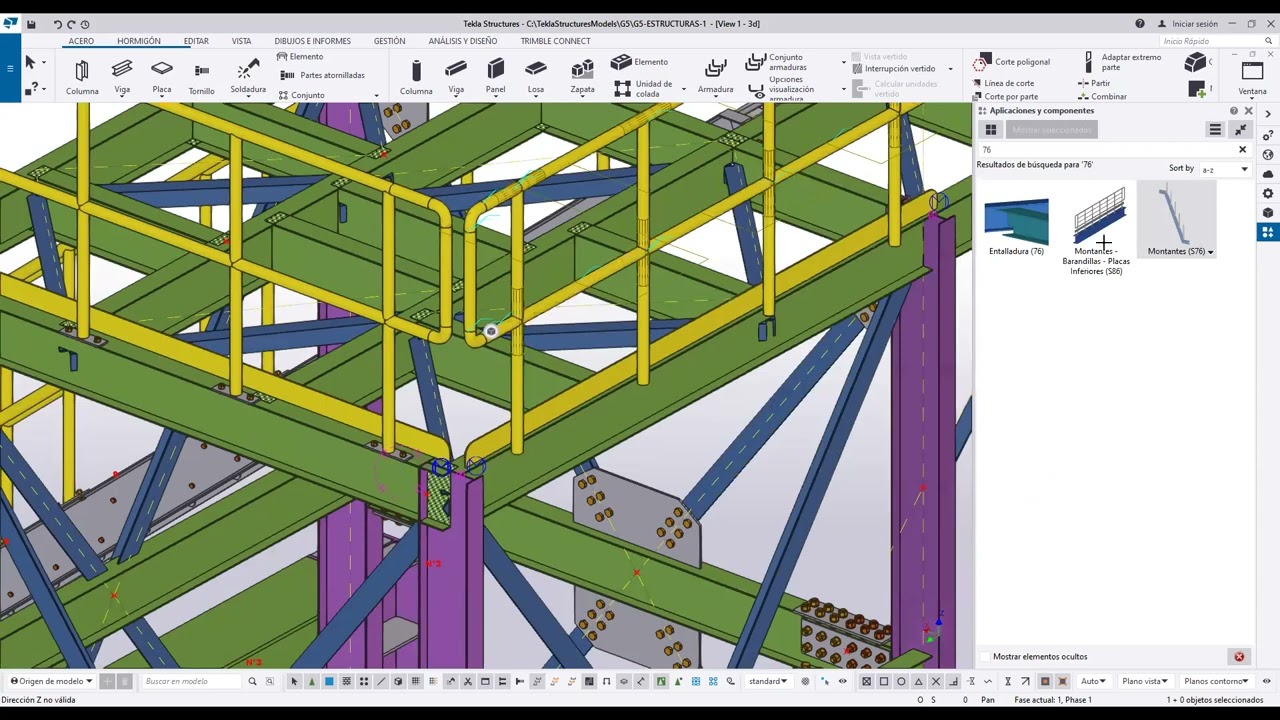This screenshot has height=720, width=1280.
Task: Open DIBUJOS E INFORMES tab
Action: tap(312, 41)
